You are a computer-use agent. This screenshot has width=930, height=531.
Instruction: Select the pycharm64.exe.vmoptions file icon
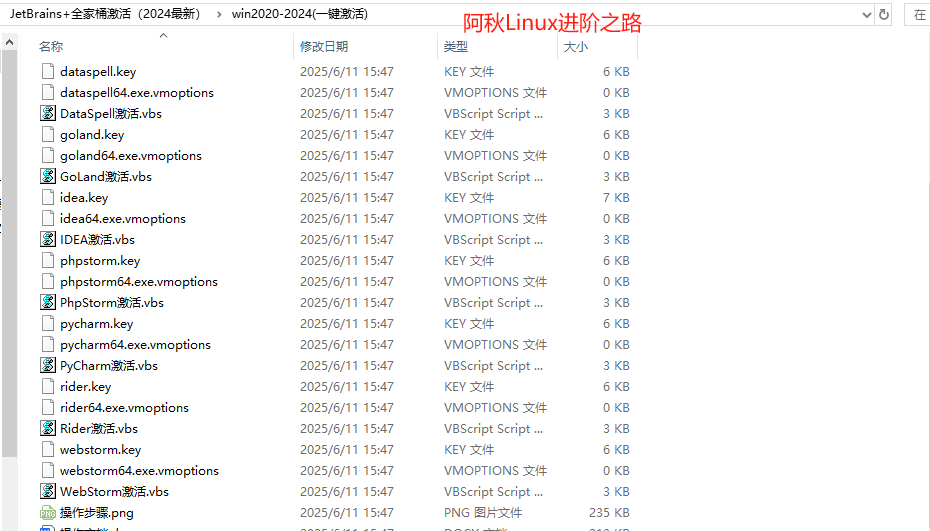tap(48, 344)
